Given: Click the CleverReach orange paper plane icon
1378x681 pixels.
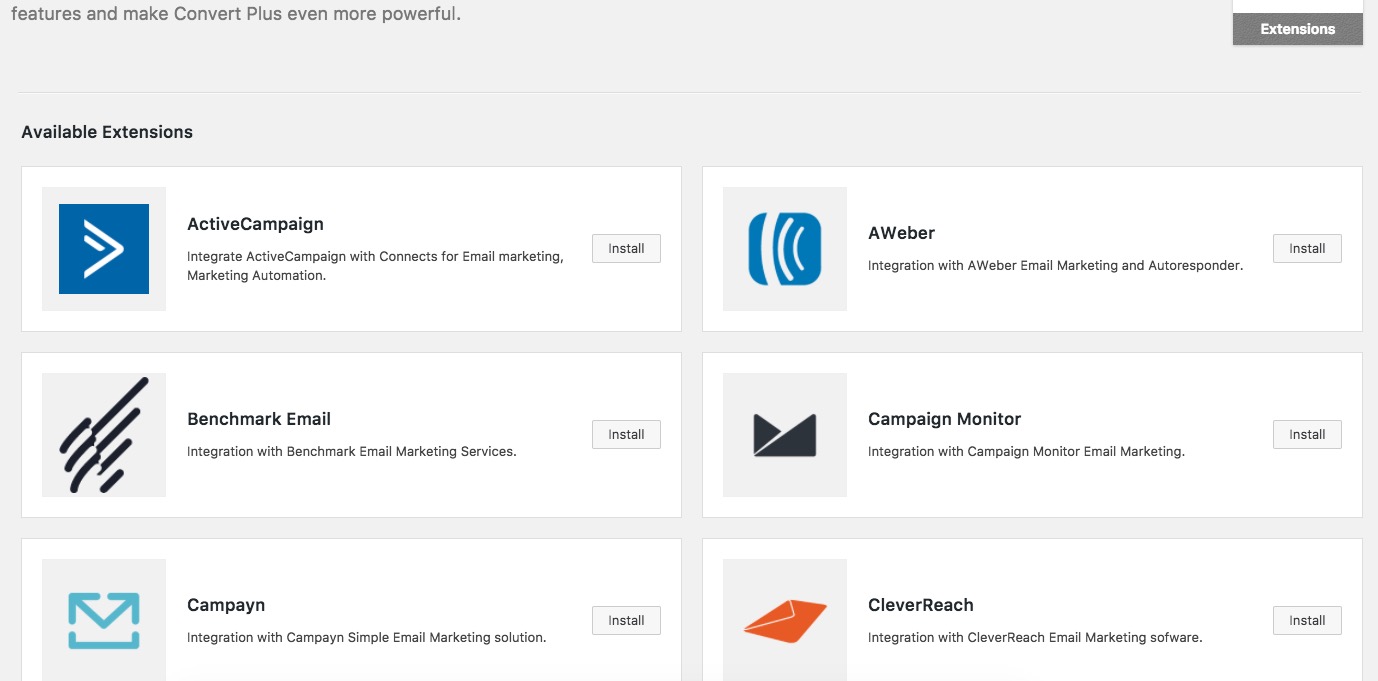Looking at the screenshot, I should [784, 620].
